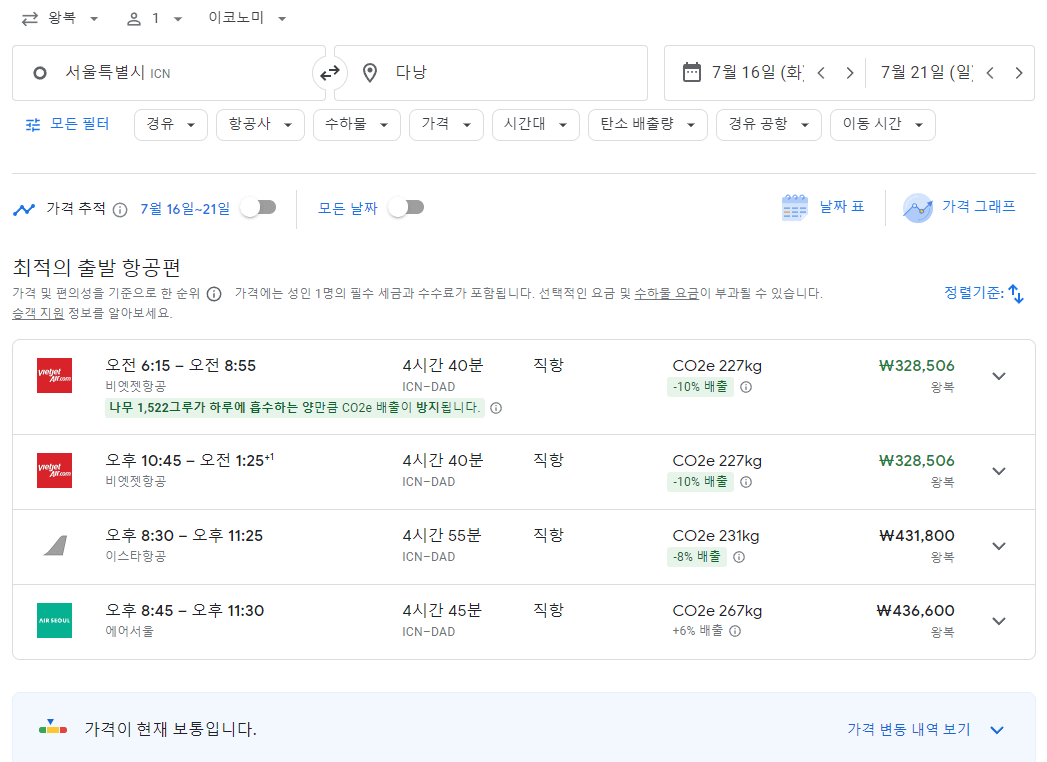
Task: Click the airport swap icon between fields
Action: coord(329,72)
